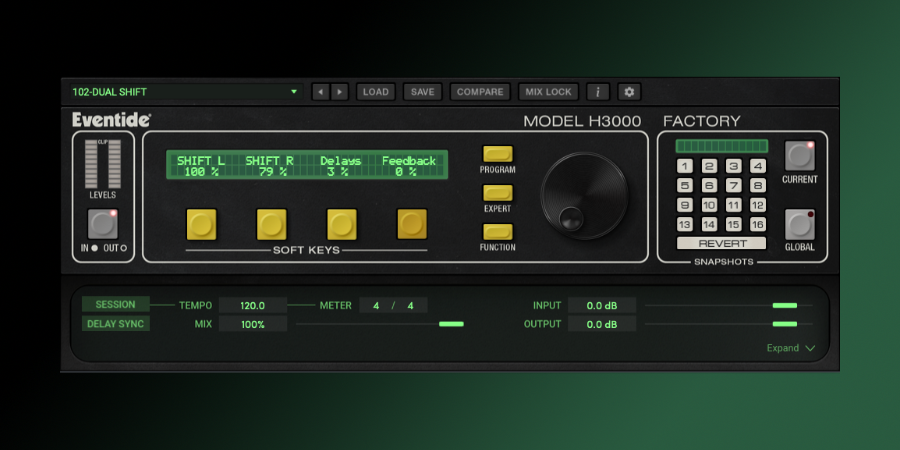Select snapshot 4

[x=758, y=166]
